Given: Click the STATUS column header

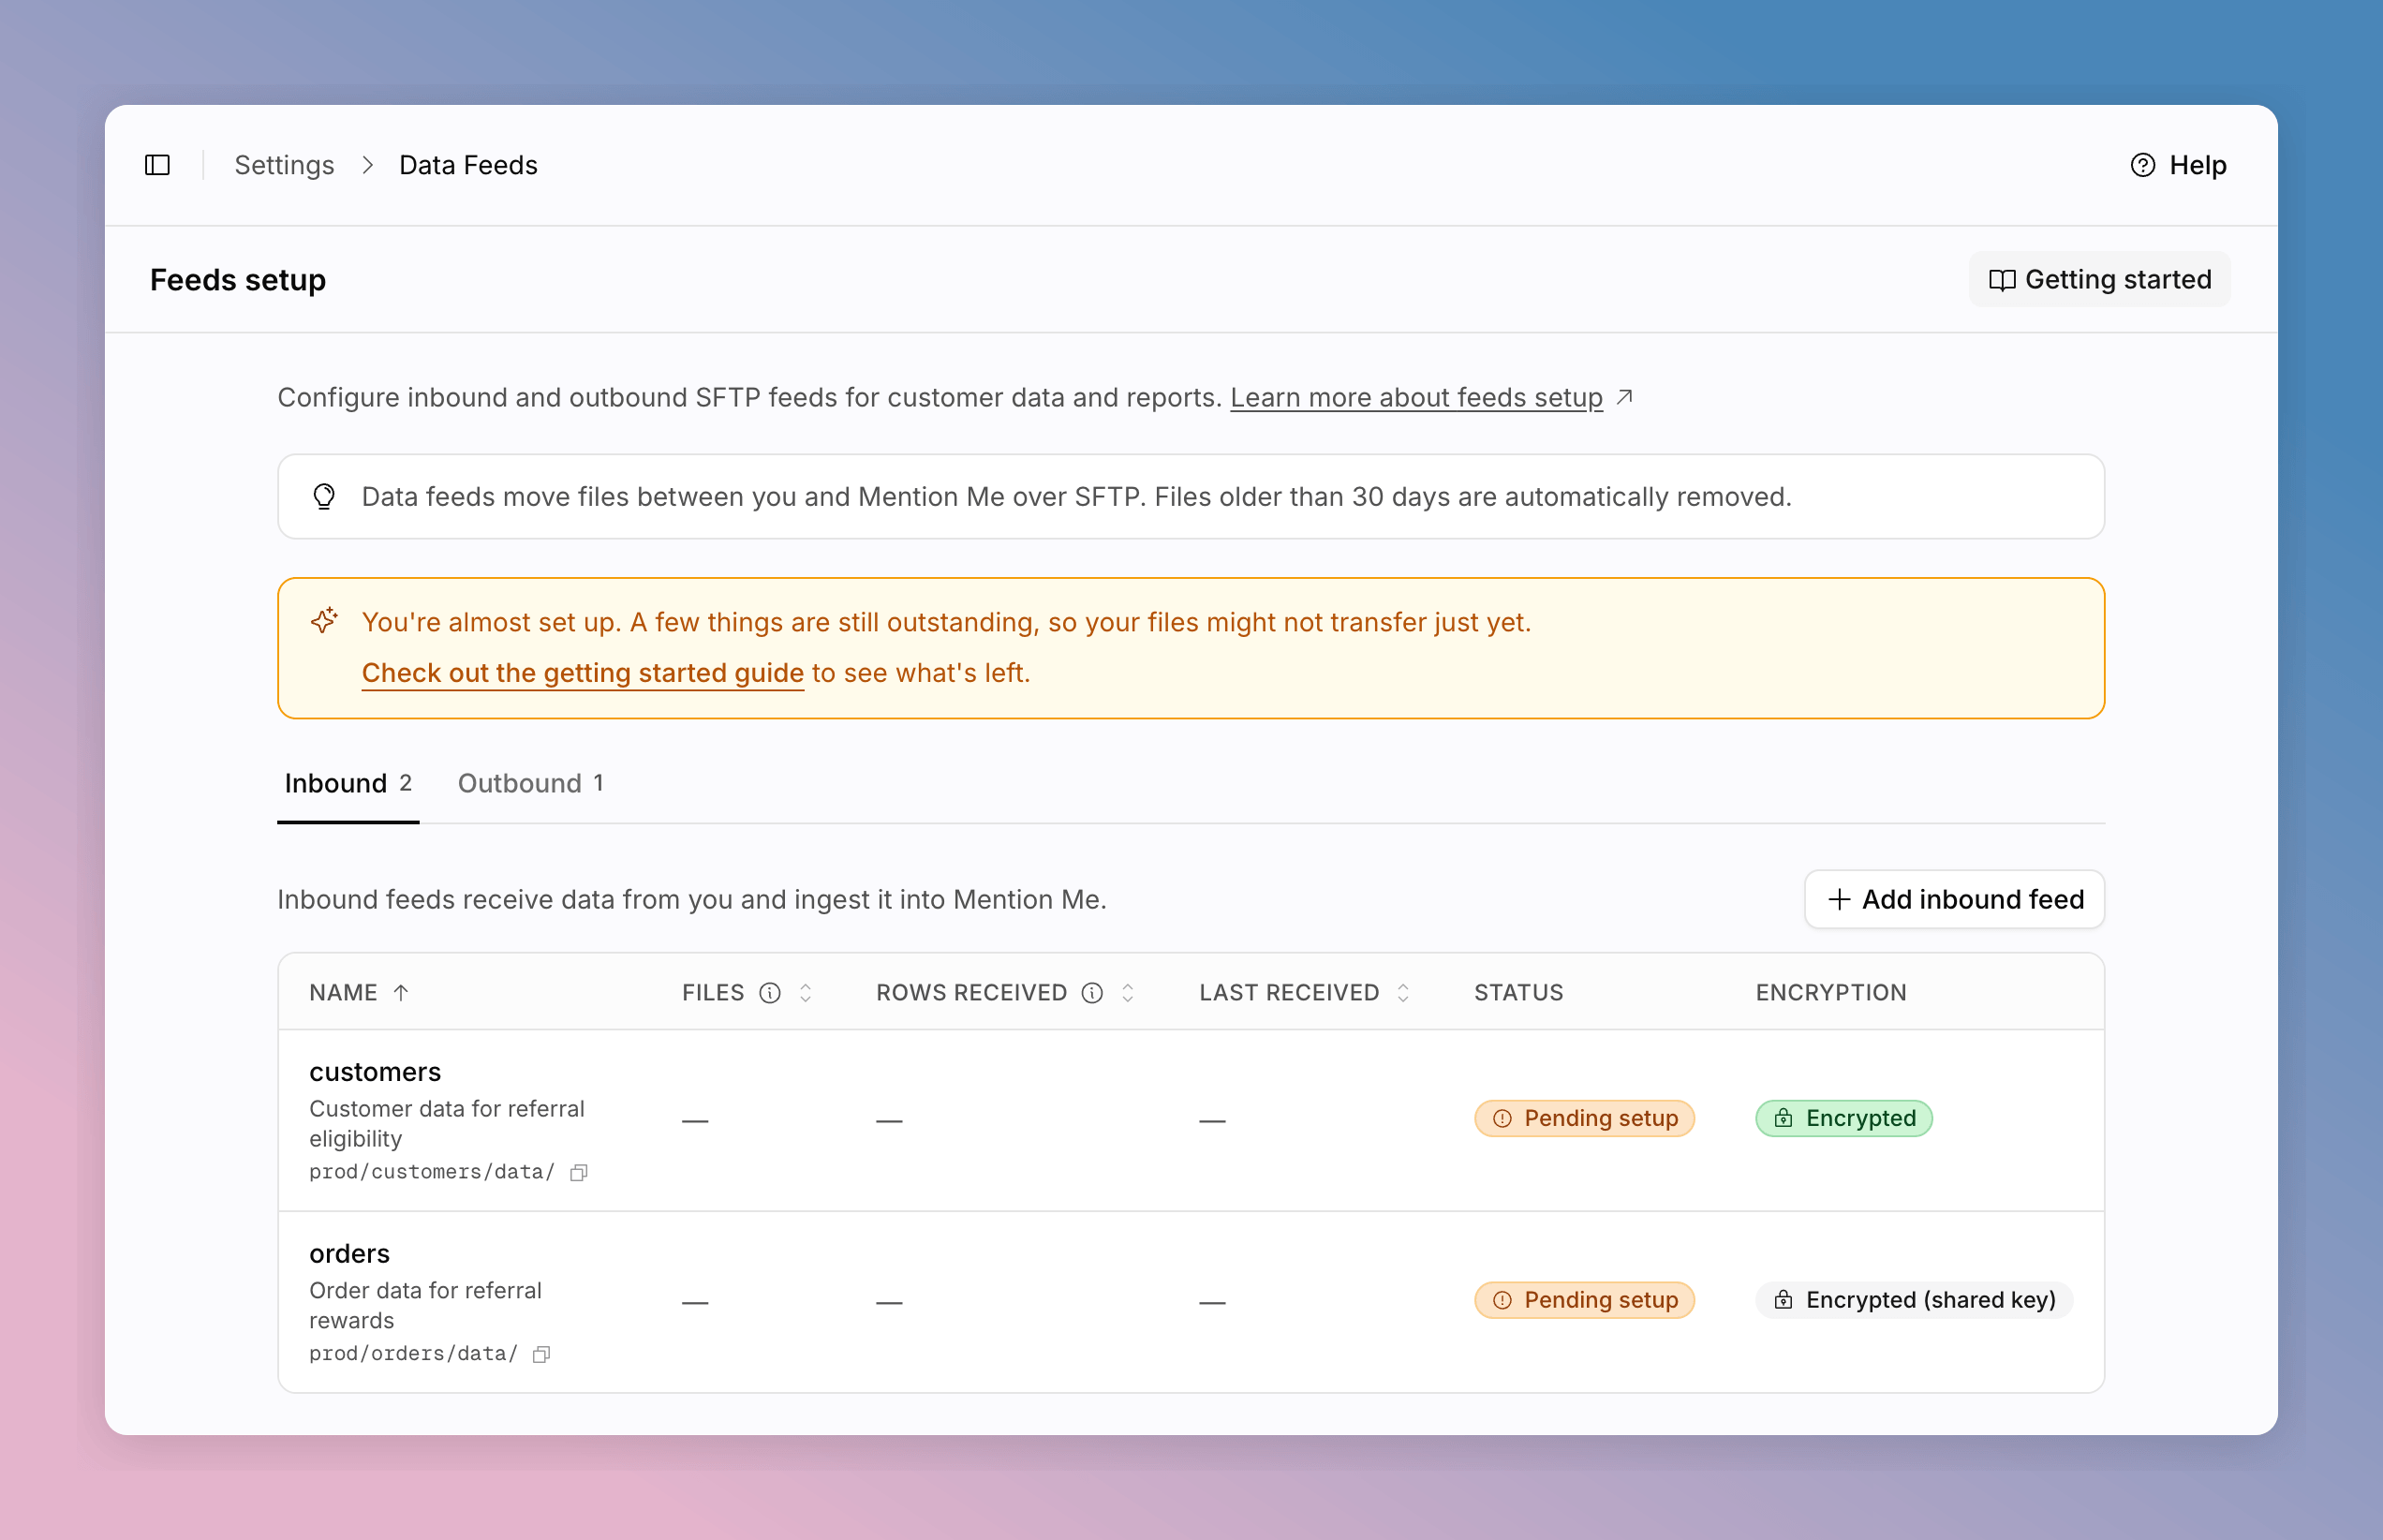Looking at the screenshot, I should pyautogui.click(x=1518, y=992).
